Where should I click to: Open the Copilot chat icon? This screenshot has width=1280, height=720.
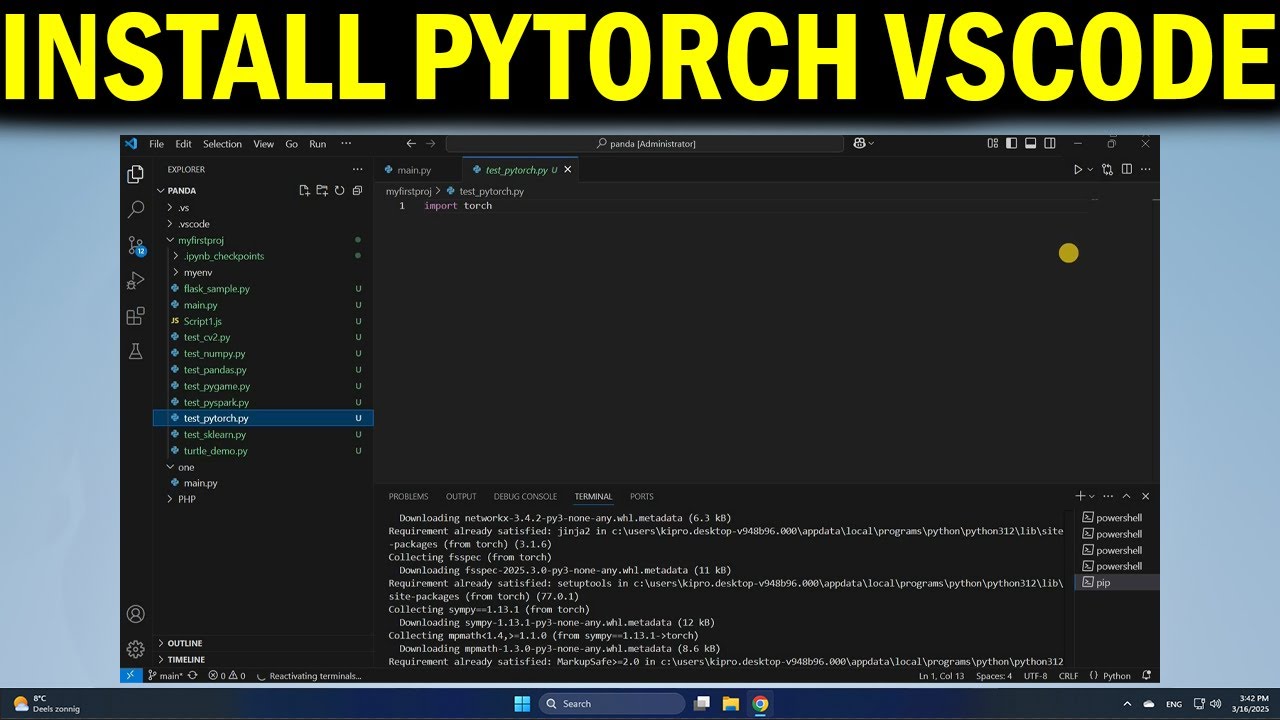pos(859,144)
